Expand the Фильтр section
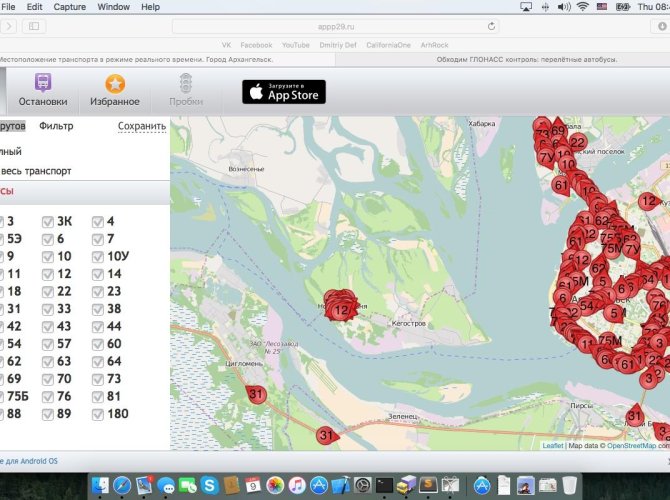The height and width of the screenshot is (500, 670). (x=56, y=126)
